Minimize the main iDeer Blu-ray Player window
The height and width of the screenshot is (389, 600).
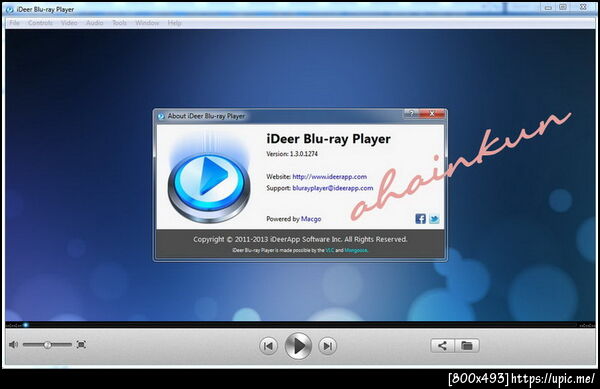tap(548, 7)
